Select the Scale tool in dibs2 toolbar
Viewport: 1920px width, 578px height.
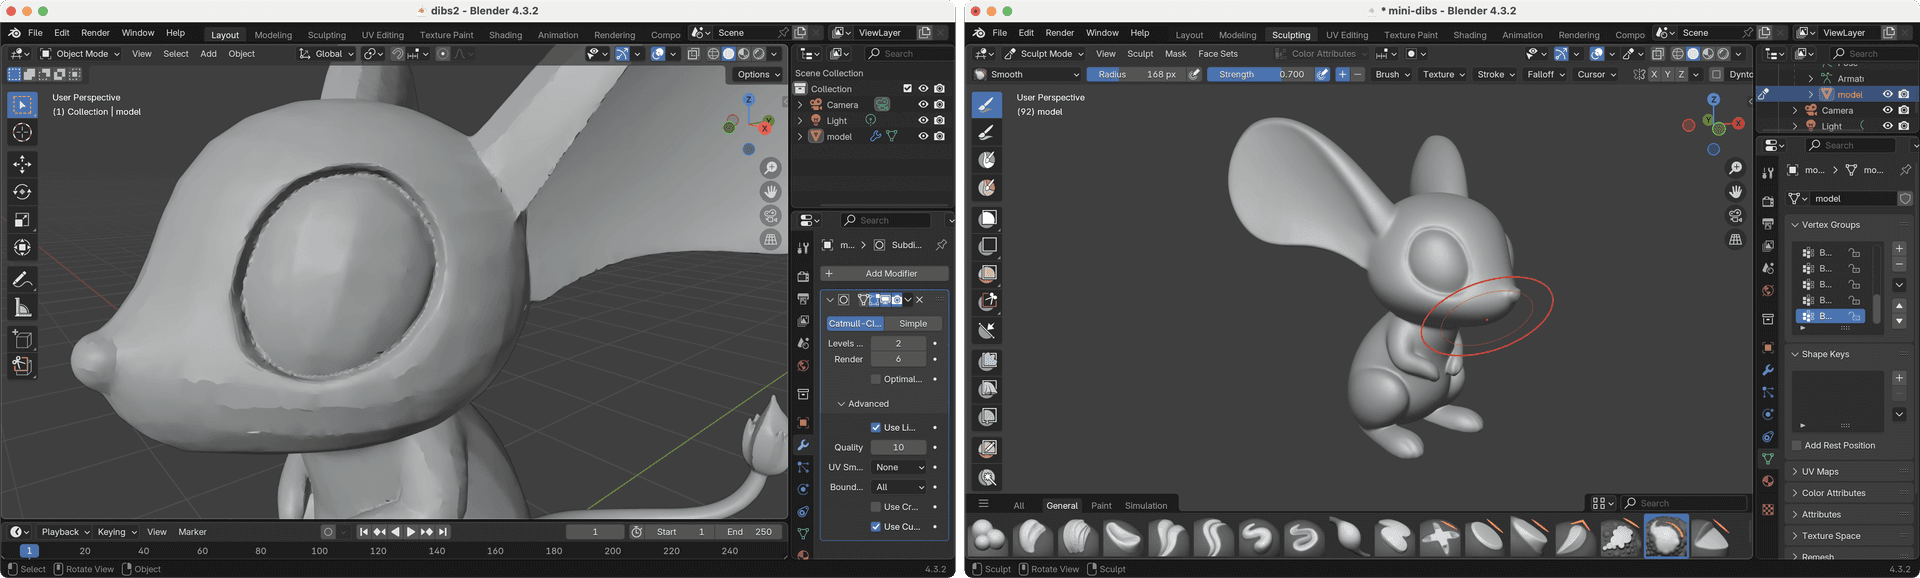click(22, 220)
